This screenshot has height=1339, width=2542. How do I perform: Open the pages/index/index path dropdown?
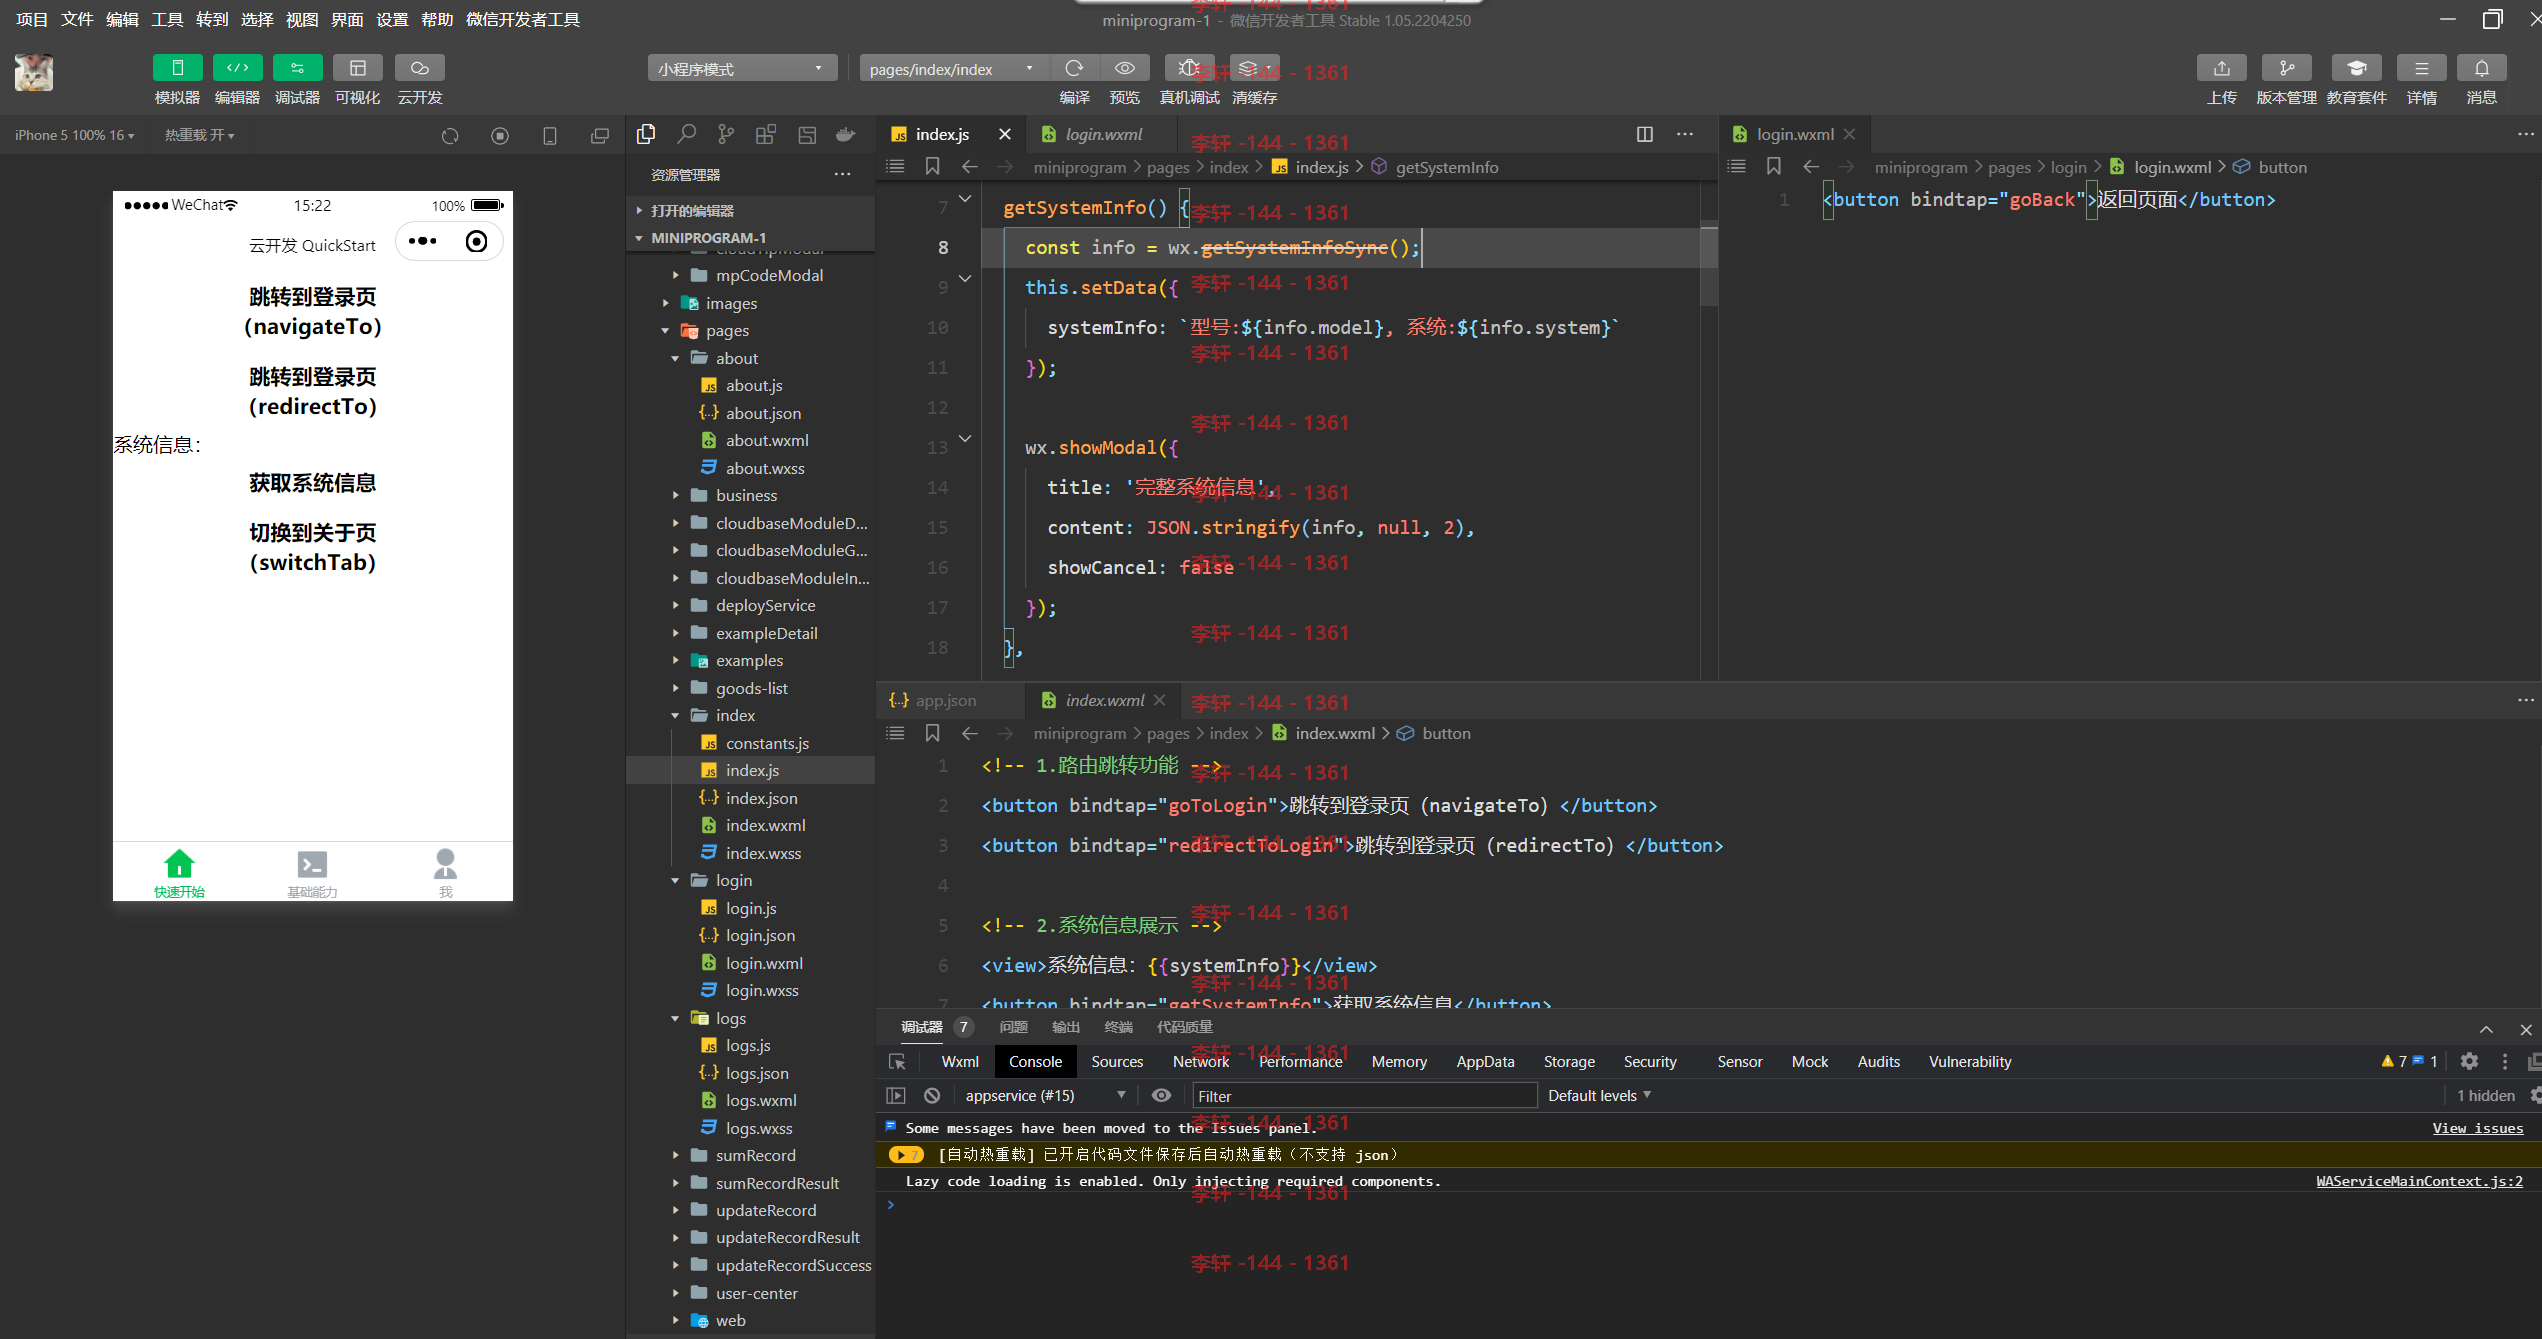(x=953, y=69)
